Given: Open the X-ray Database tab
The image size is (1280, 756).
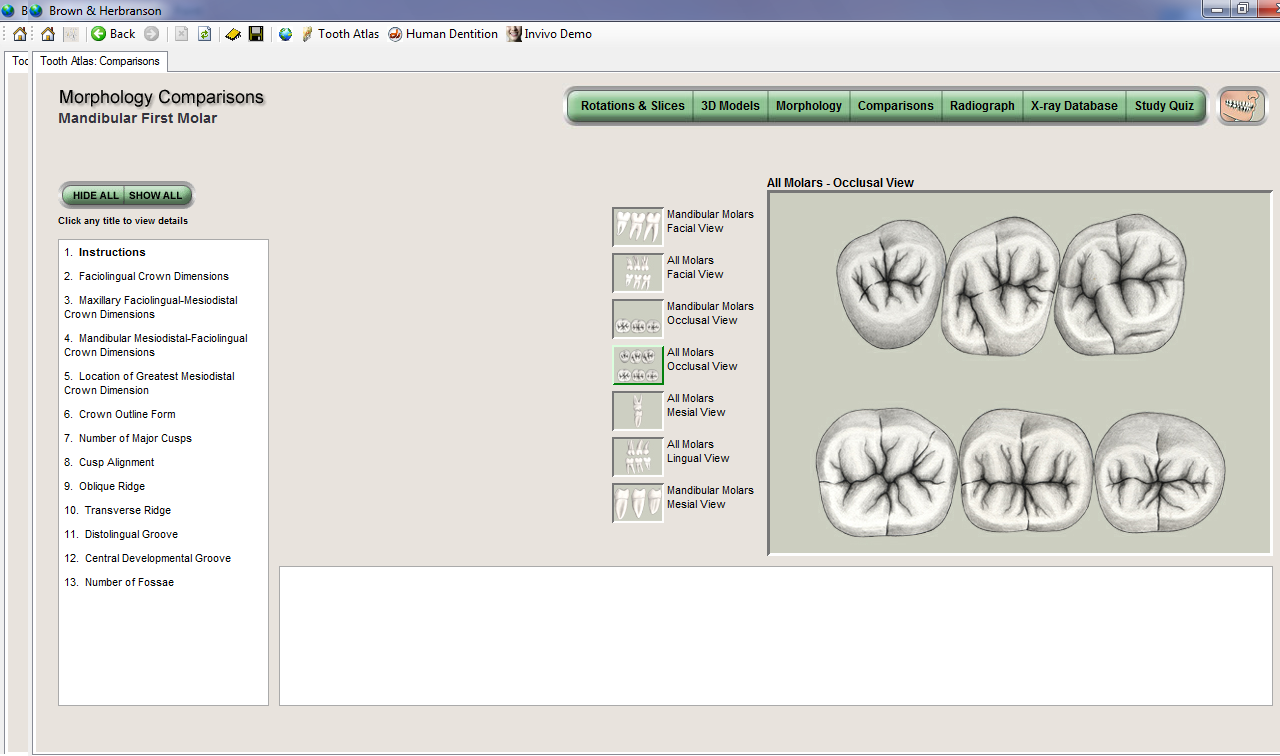Looking at the screenshot, I should point(1074,106).
